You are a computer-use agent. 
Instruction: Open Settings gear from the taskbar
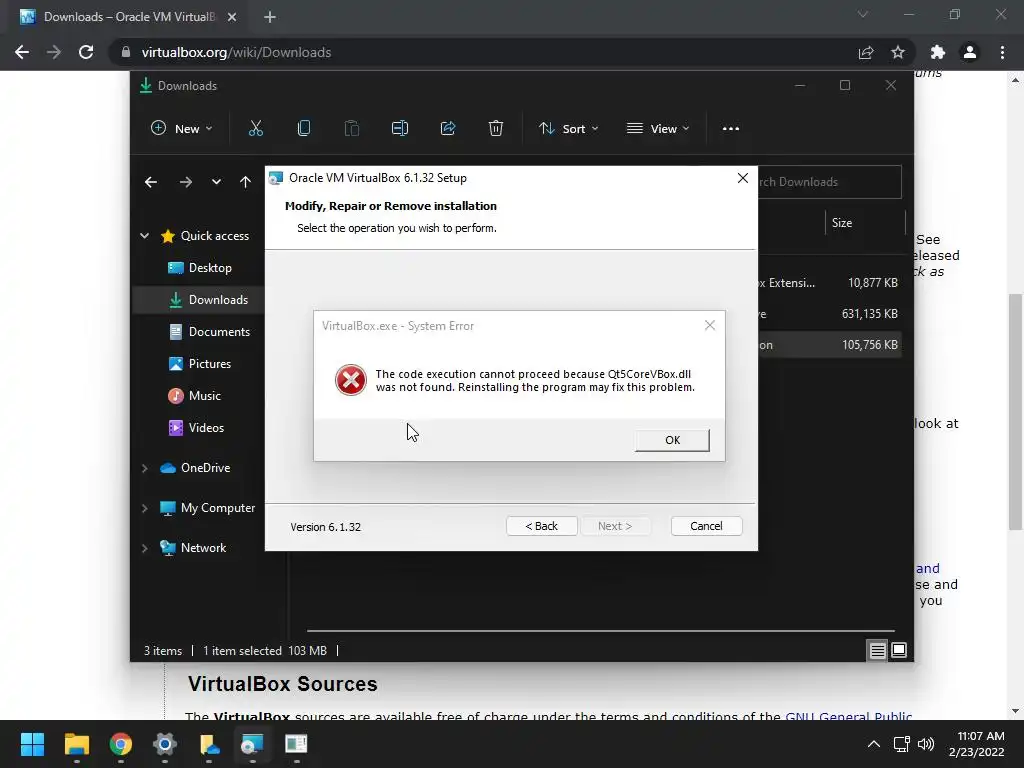(x=165, y=744)
